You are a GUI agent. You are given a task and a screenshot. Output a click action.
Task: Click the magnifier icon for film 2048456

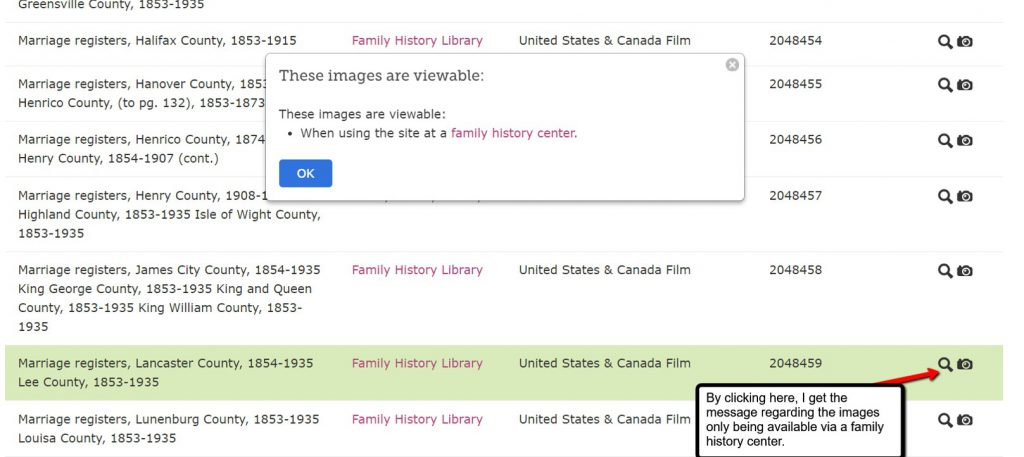tap(944, 140)
